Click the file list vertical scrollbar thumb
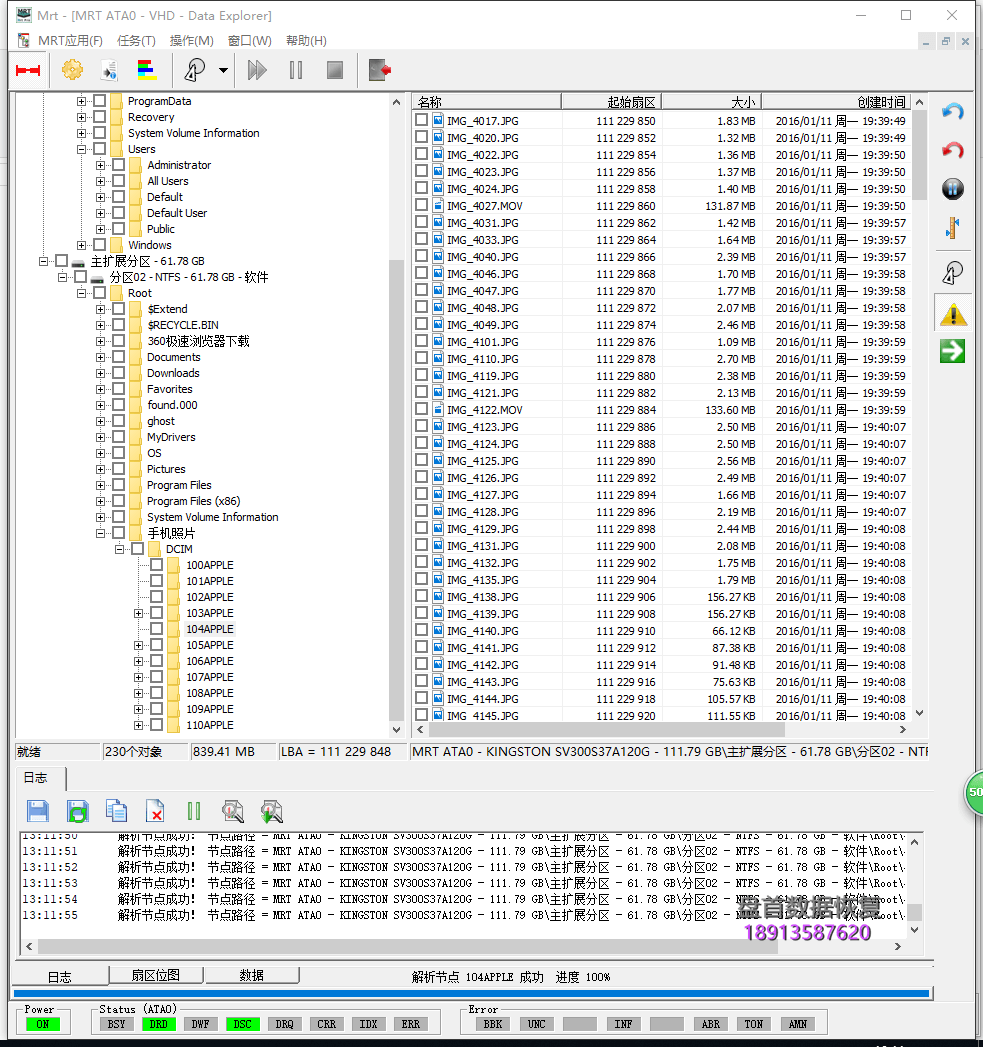Image resolution: width=983 pixels, height=1047 pixels. click(920, 155)
